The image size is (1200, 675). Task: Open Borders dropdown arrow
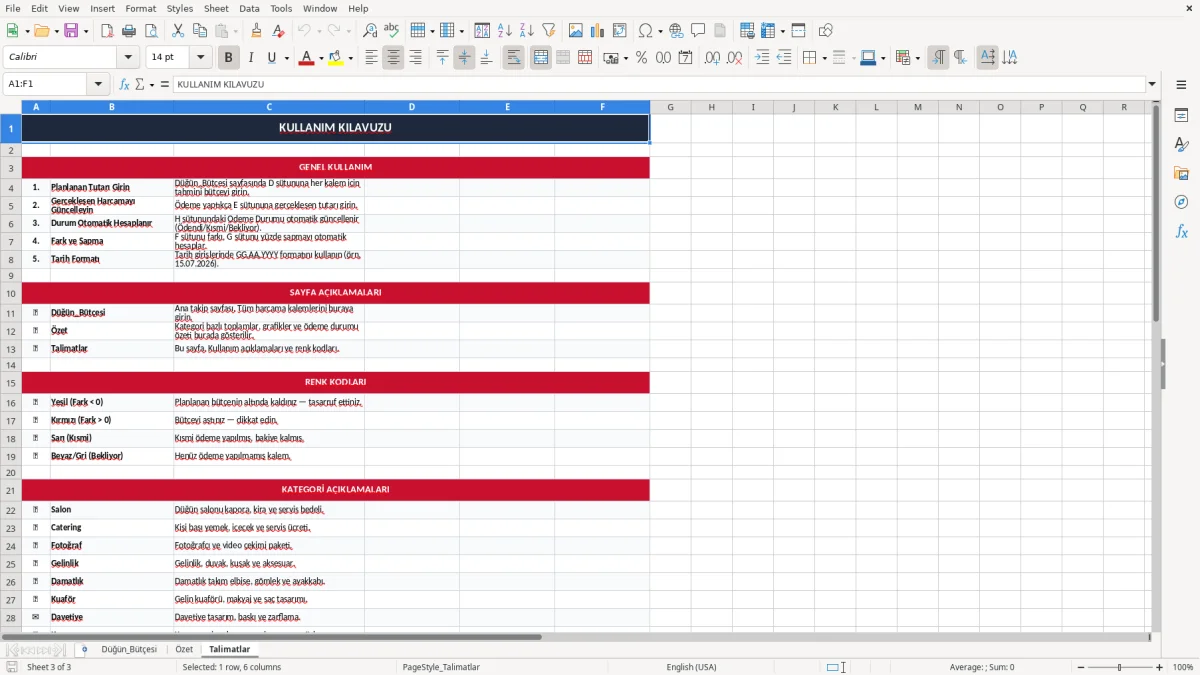coord(824,58)
